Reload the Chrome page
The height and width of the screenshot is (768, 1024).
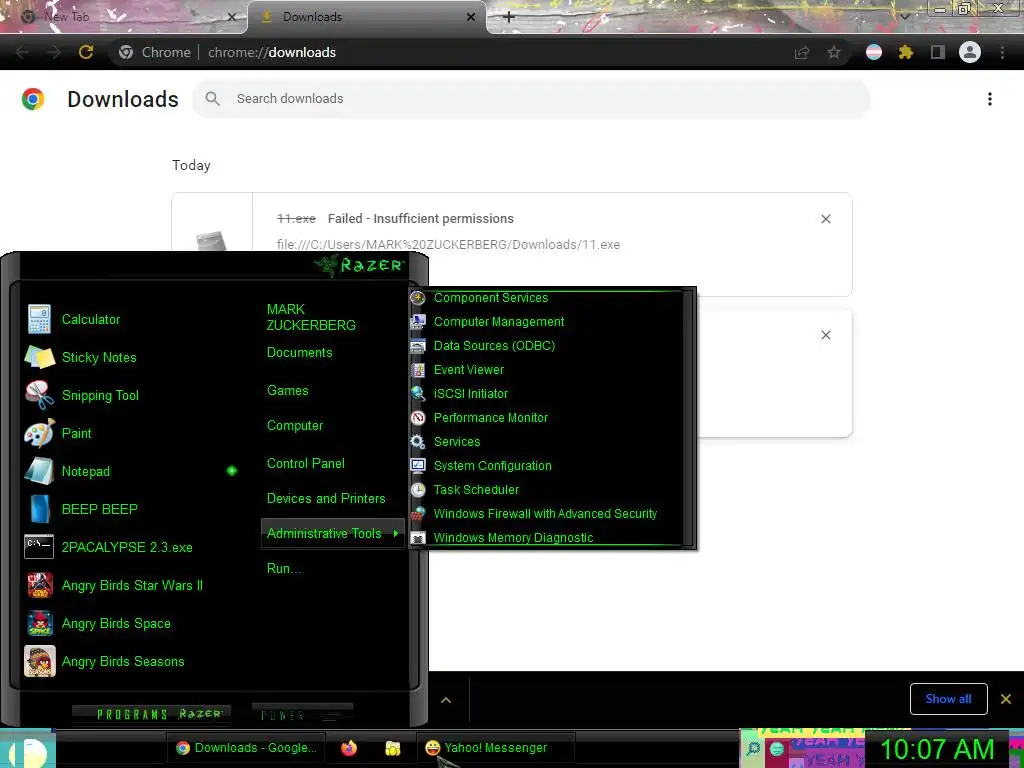click(x=86, y=52)
